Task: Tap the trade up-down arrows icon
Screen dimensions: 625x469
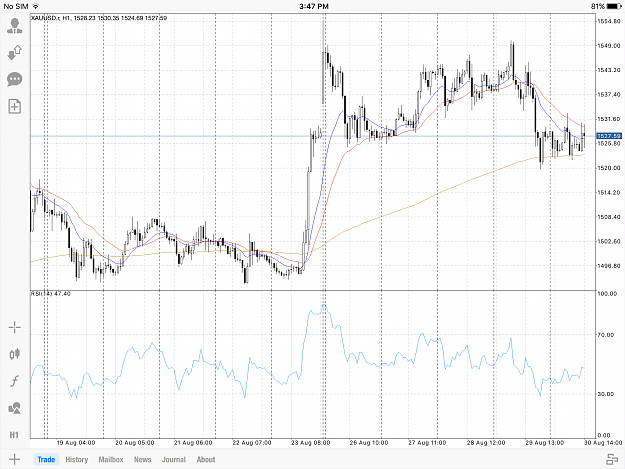Action: [x=15, y=52]
